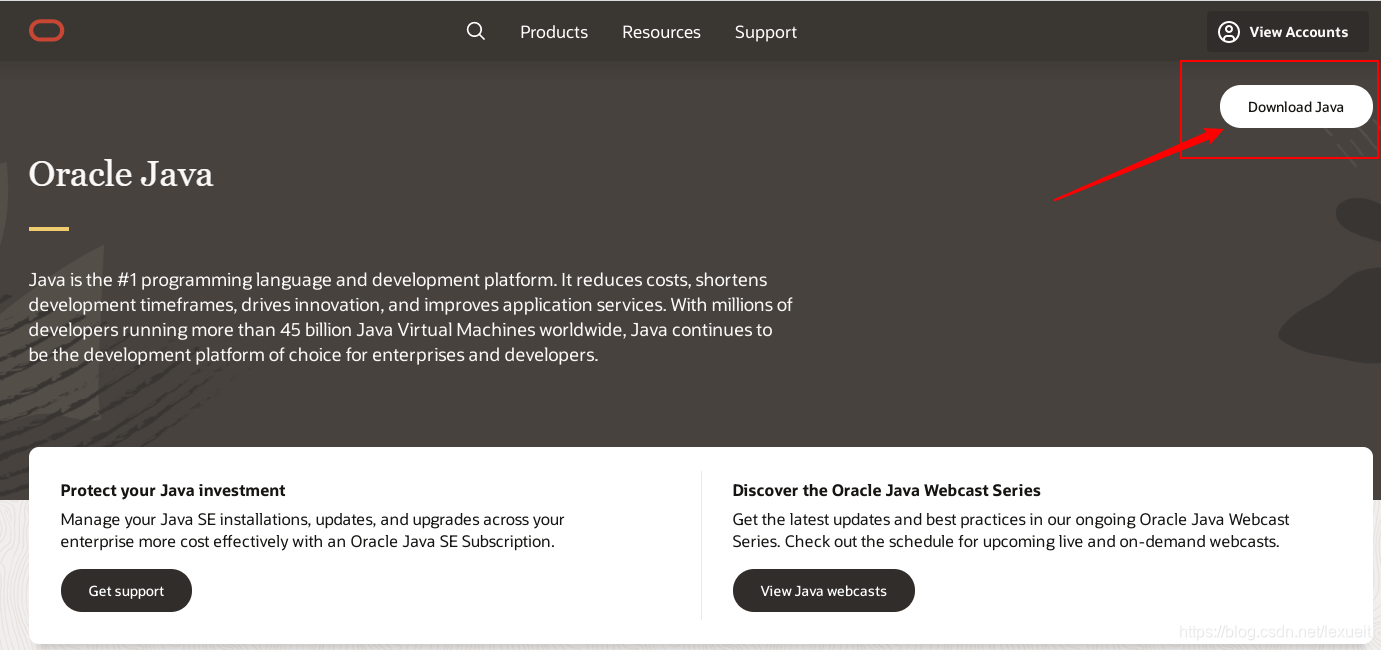Open the Resources menu
This screenshot has width=1381, height=650.
click(661, 32)
